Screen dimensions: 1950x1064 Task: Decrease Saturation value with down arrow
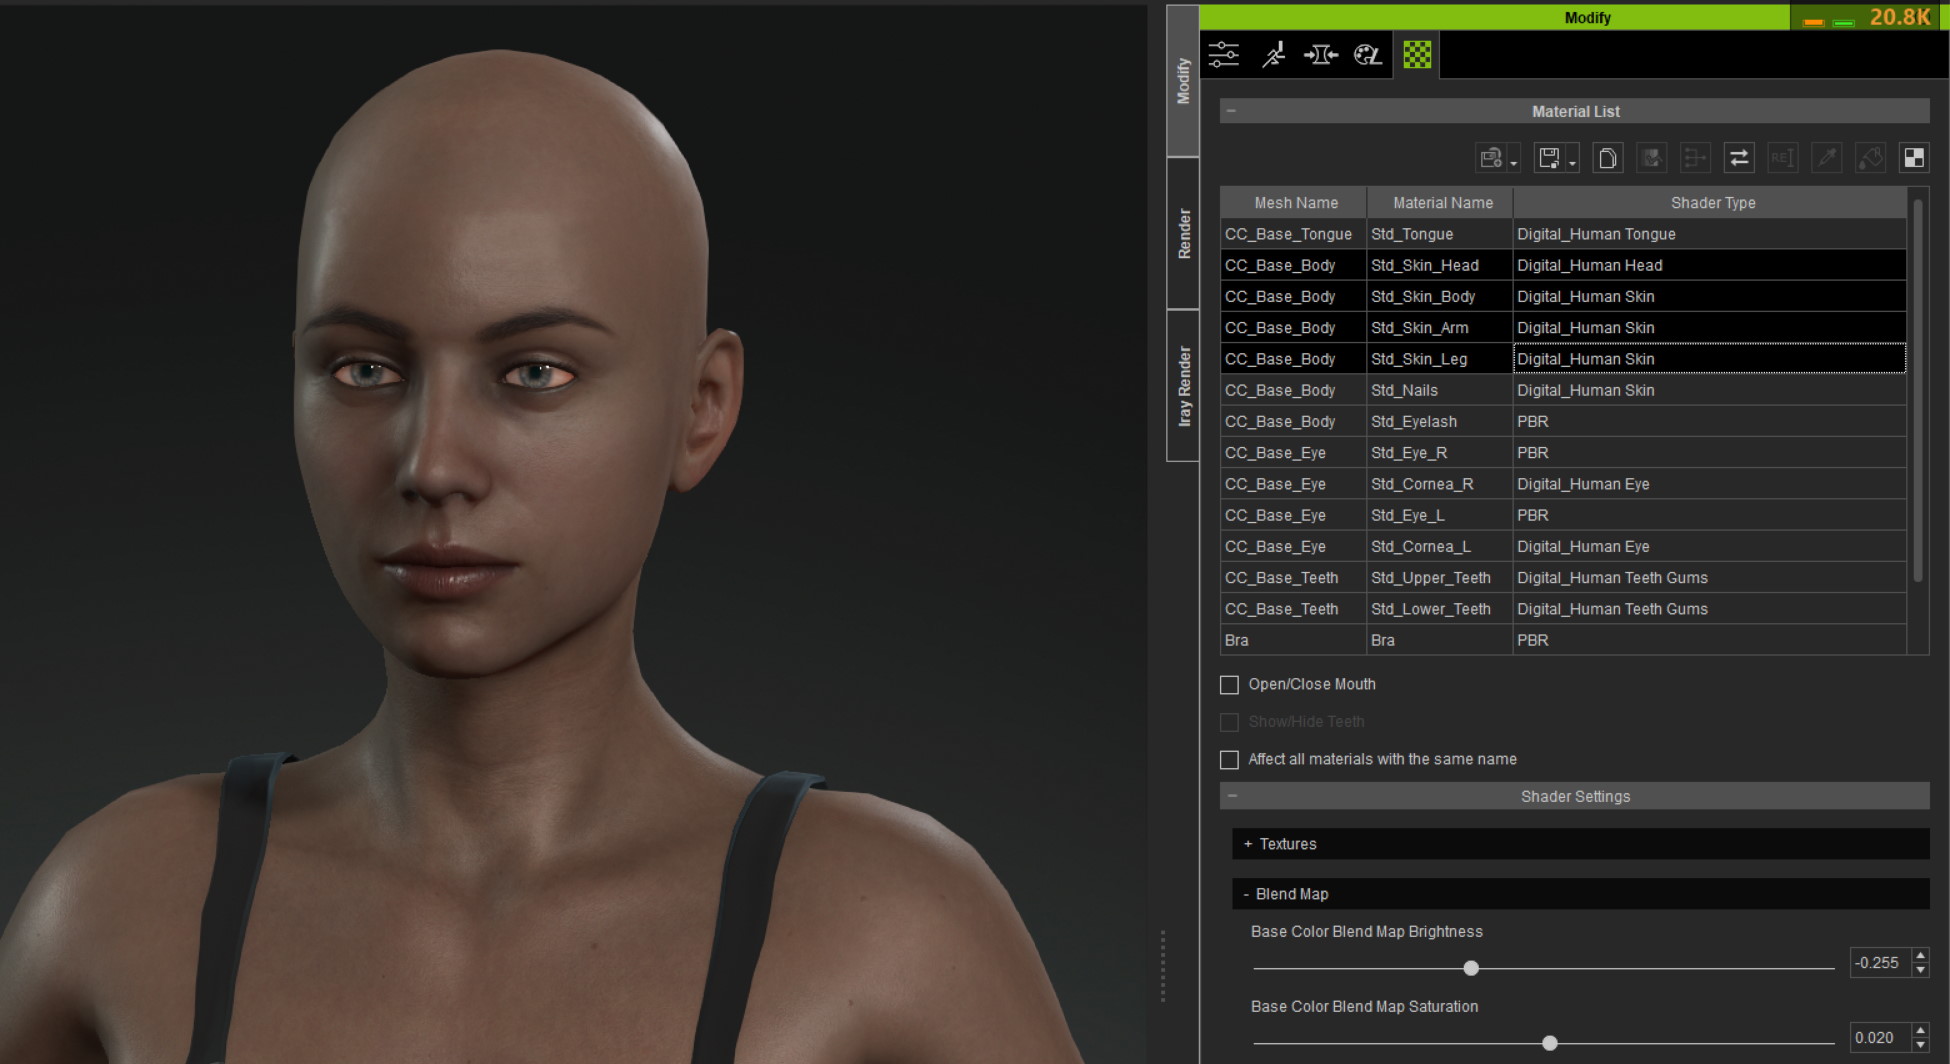click(x=1920, y=1045)
